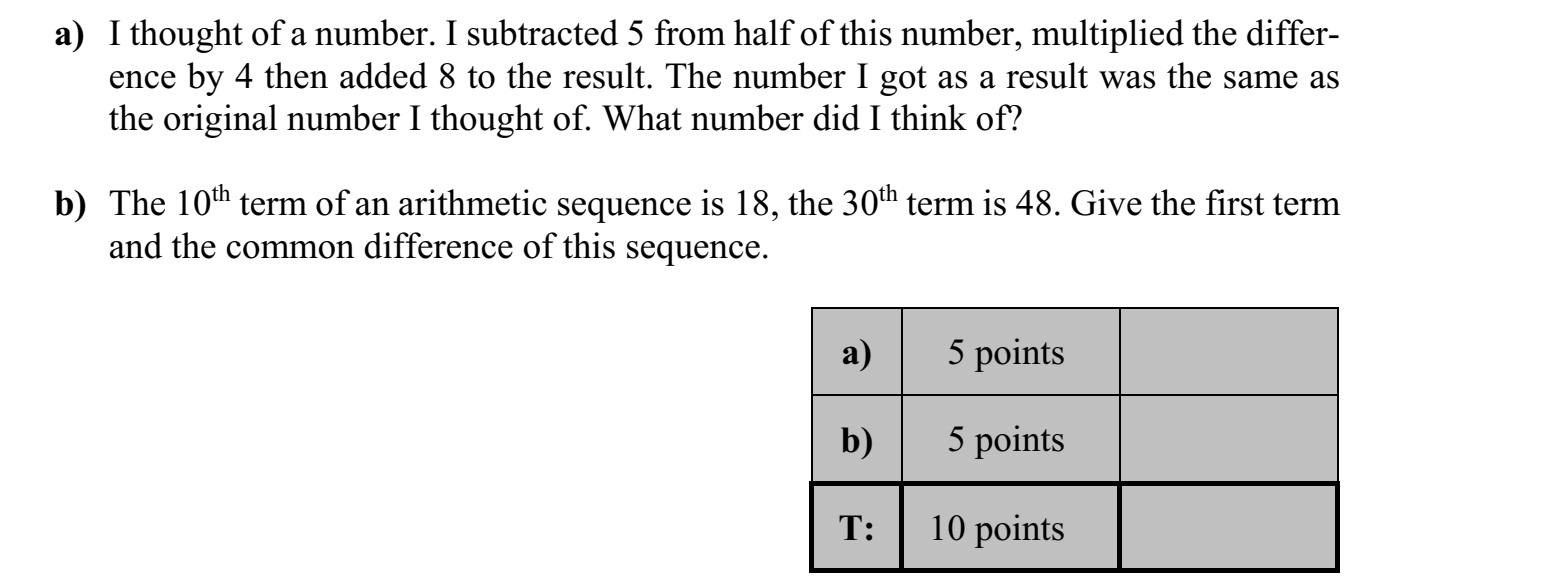Click the "a)" cell in the score table
This screenshot has height=580, width=1559.
tap(857, 351)
